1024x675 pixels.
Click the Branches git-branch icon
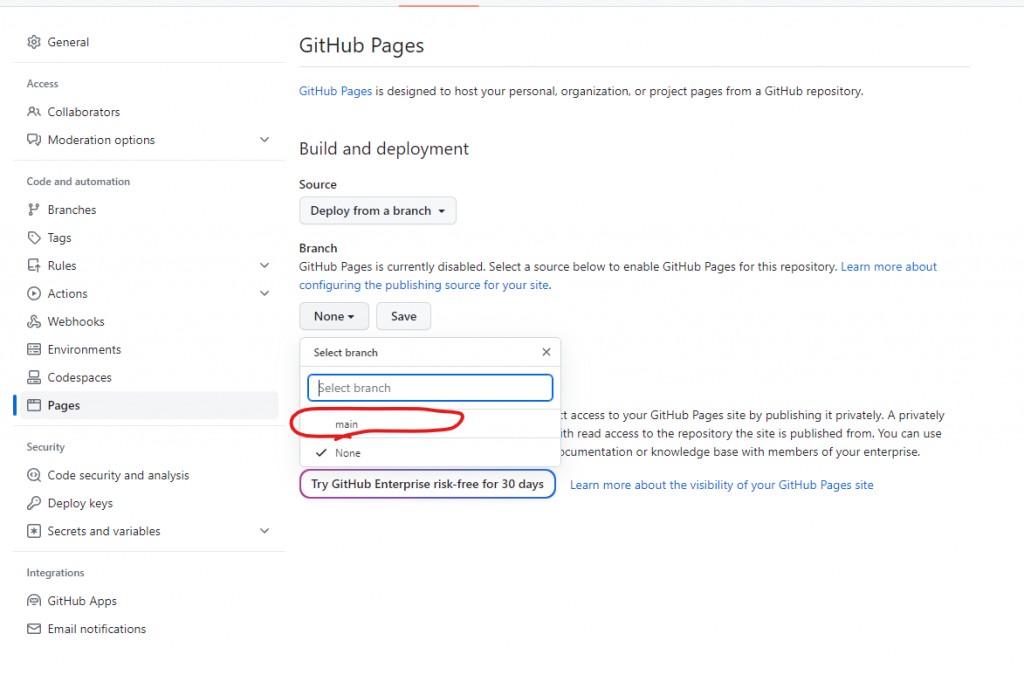[x=34, y=210]
